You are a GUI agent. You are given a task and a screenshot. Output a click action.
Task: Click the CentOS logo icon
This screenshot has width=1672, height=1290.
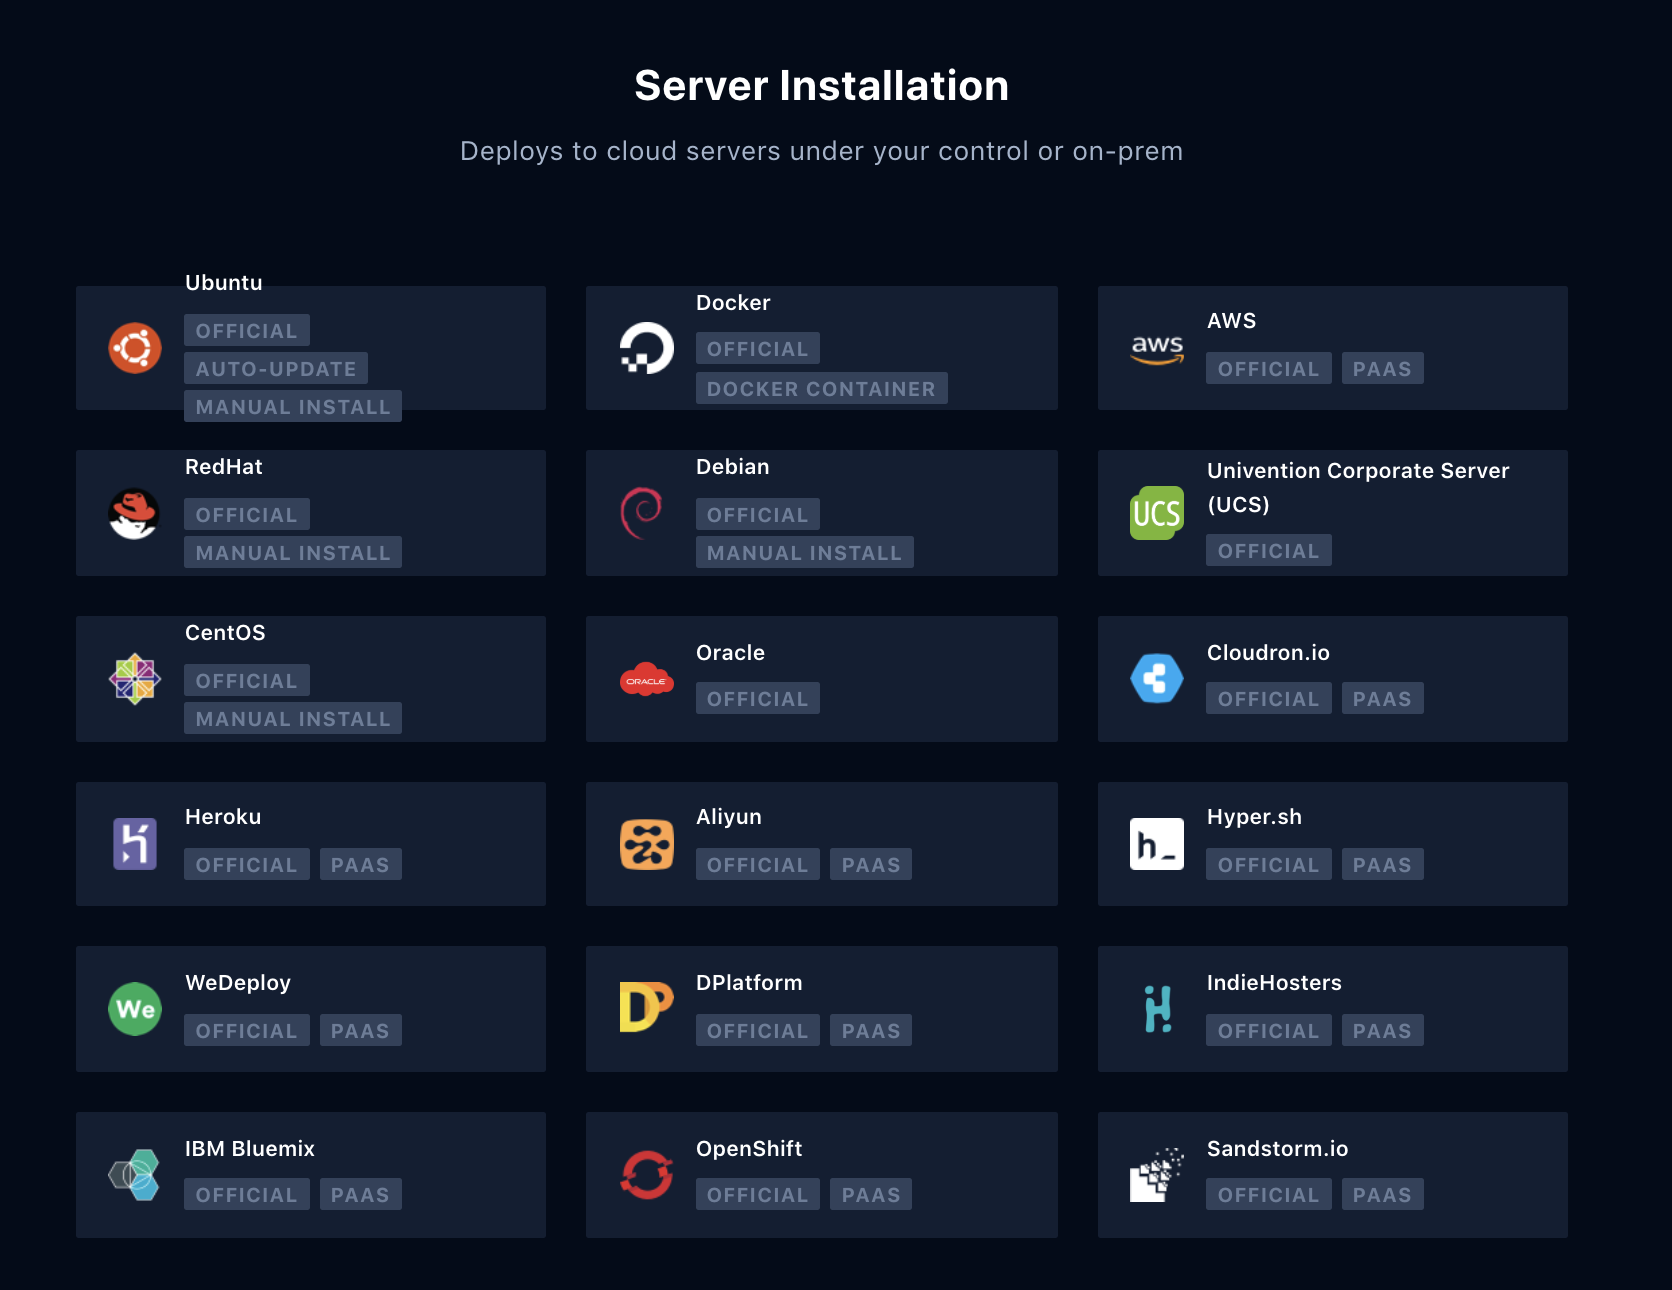pyautogui.click(x=135, y=679)
